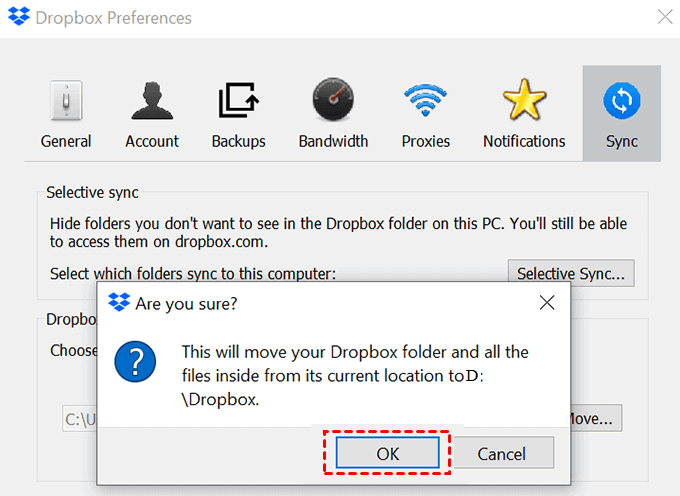Click Dropbox logo in Preferences title bar
This screenshot has width=680, height=496.
(x=19, y=18)
